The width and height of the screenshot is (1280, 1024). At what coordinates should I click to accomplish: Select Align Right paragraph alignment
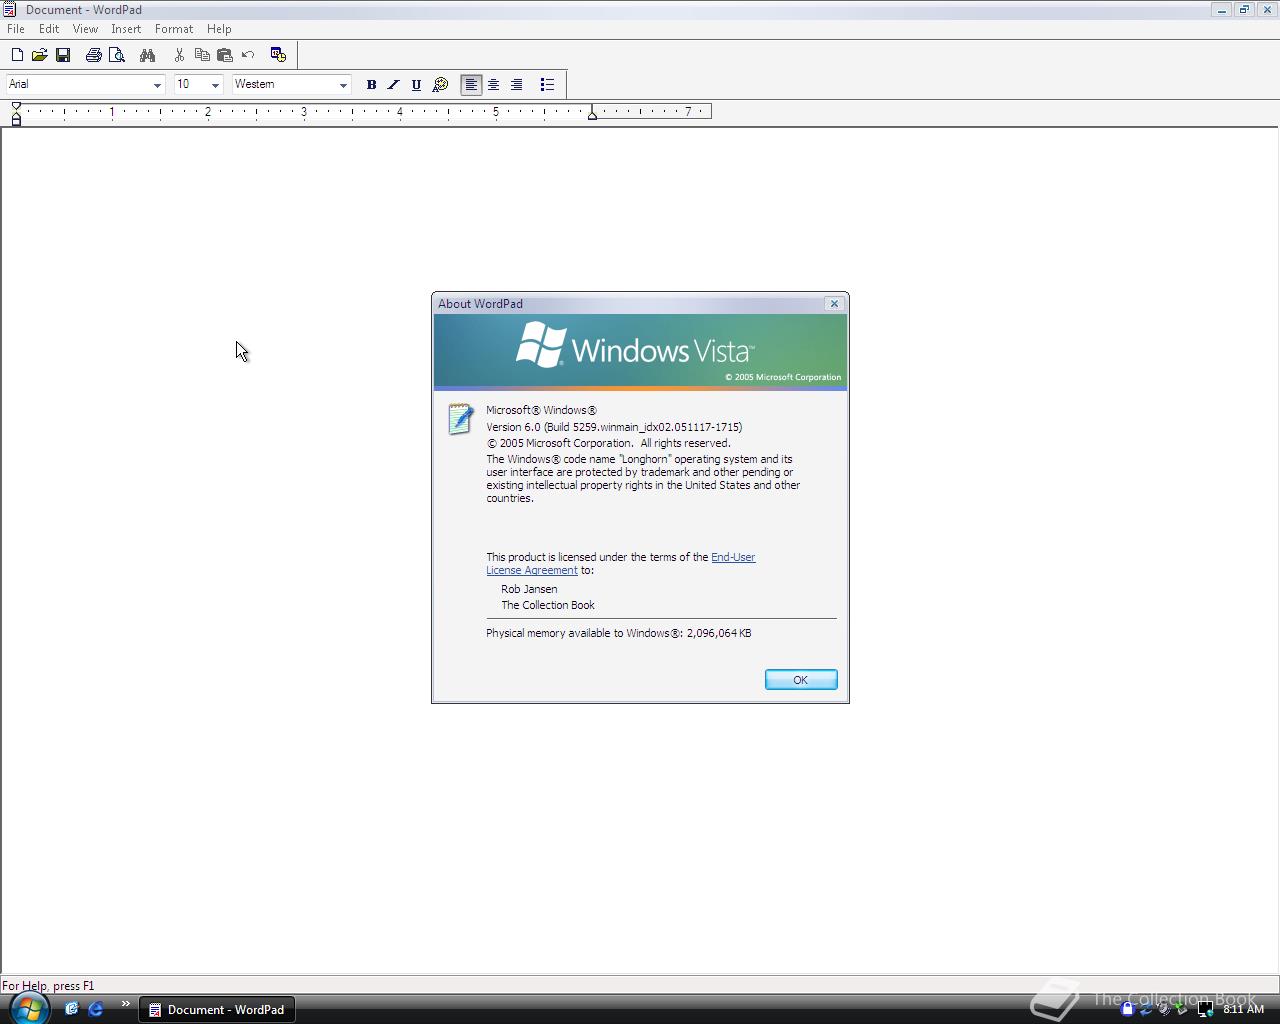[517, 85]
